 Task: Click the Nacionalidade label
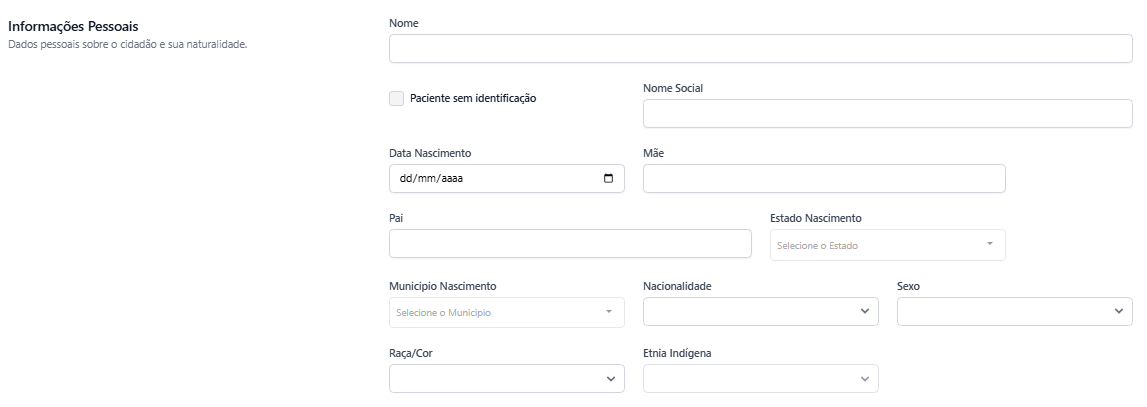tap(677, 285)
